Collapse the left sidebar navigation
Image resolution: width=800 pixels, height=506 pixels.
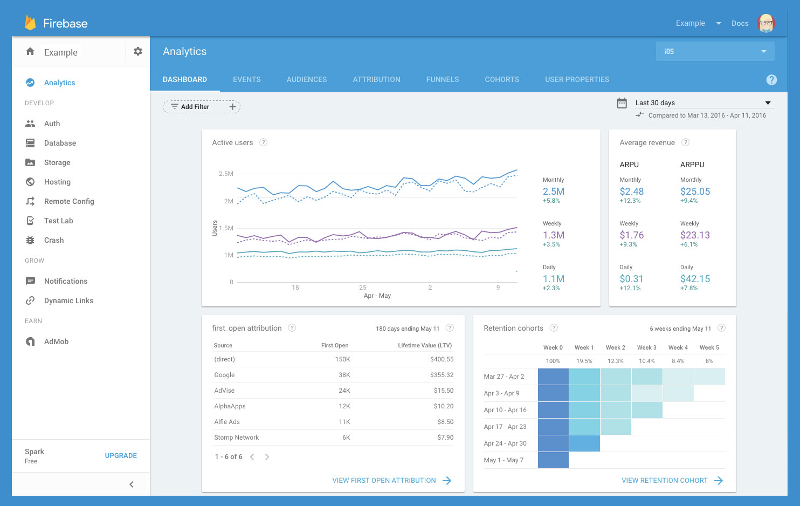coord(132,484)
